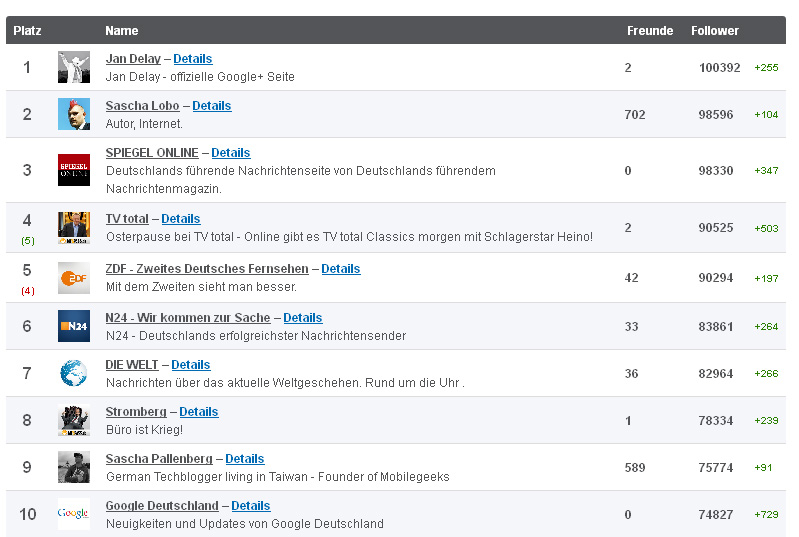Select the TV total profile image

tap(74, 228)
